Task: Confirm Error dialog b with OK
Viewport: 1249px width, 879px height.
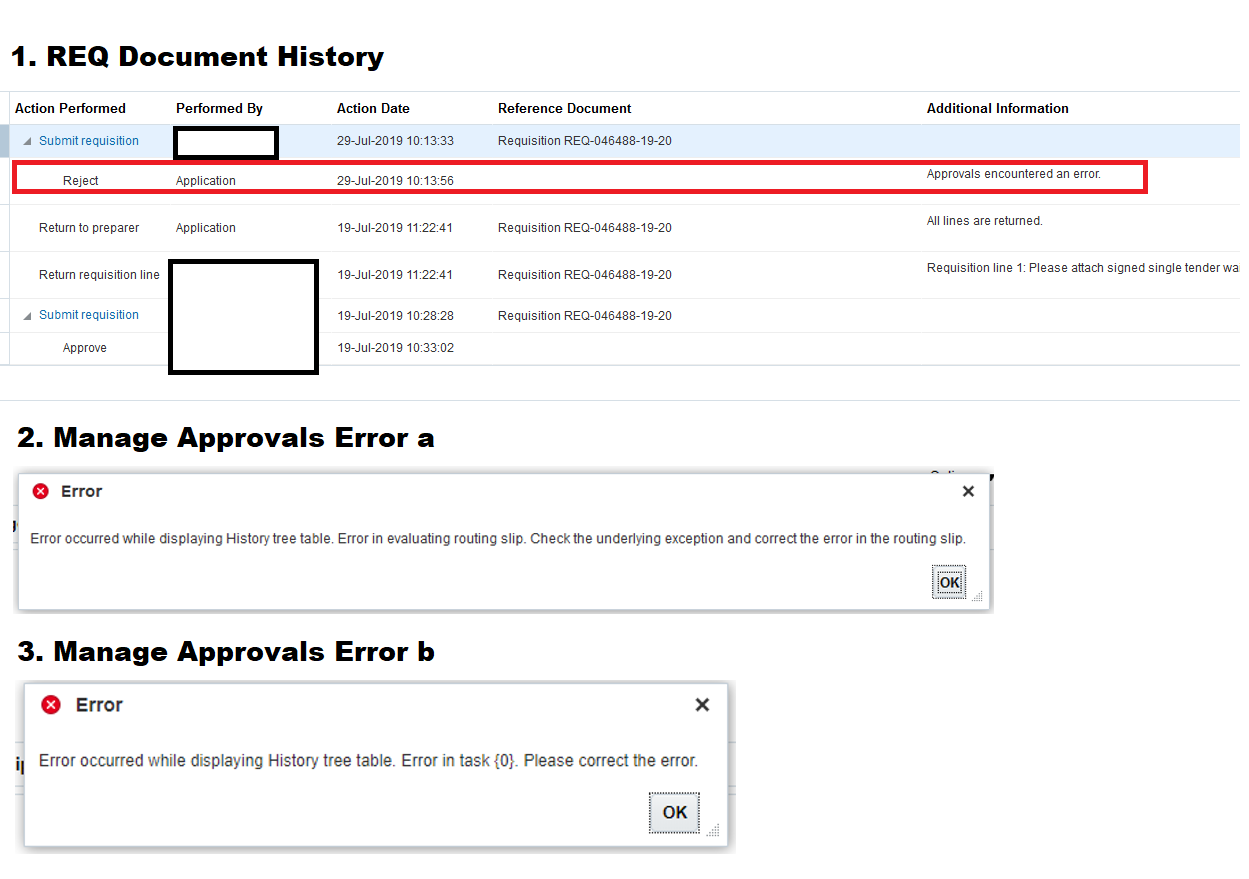Action: click(674, 812)
